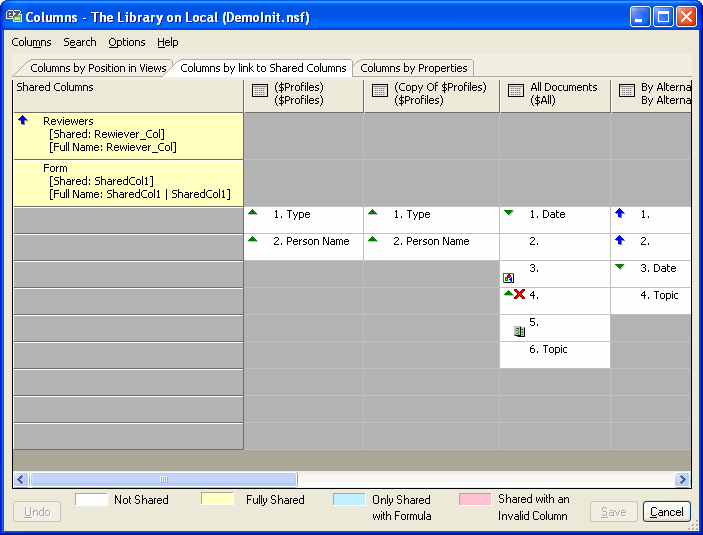Select the 6. Topic cell
This screenshot has height=535, width=703.
click(554, 349)
